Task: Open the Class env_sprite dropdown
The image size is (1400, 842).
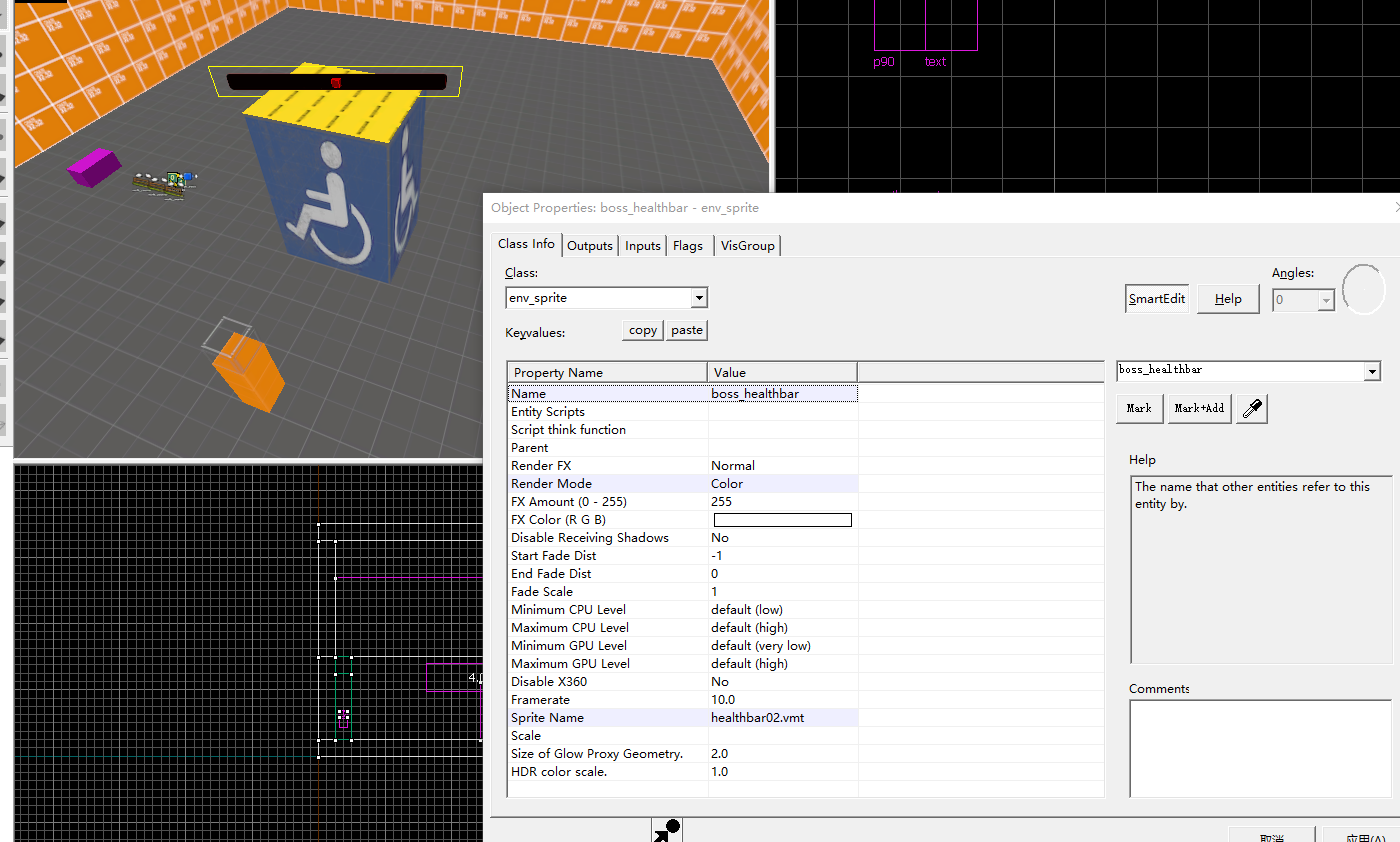Action: tap(699, 298)
